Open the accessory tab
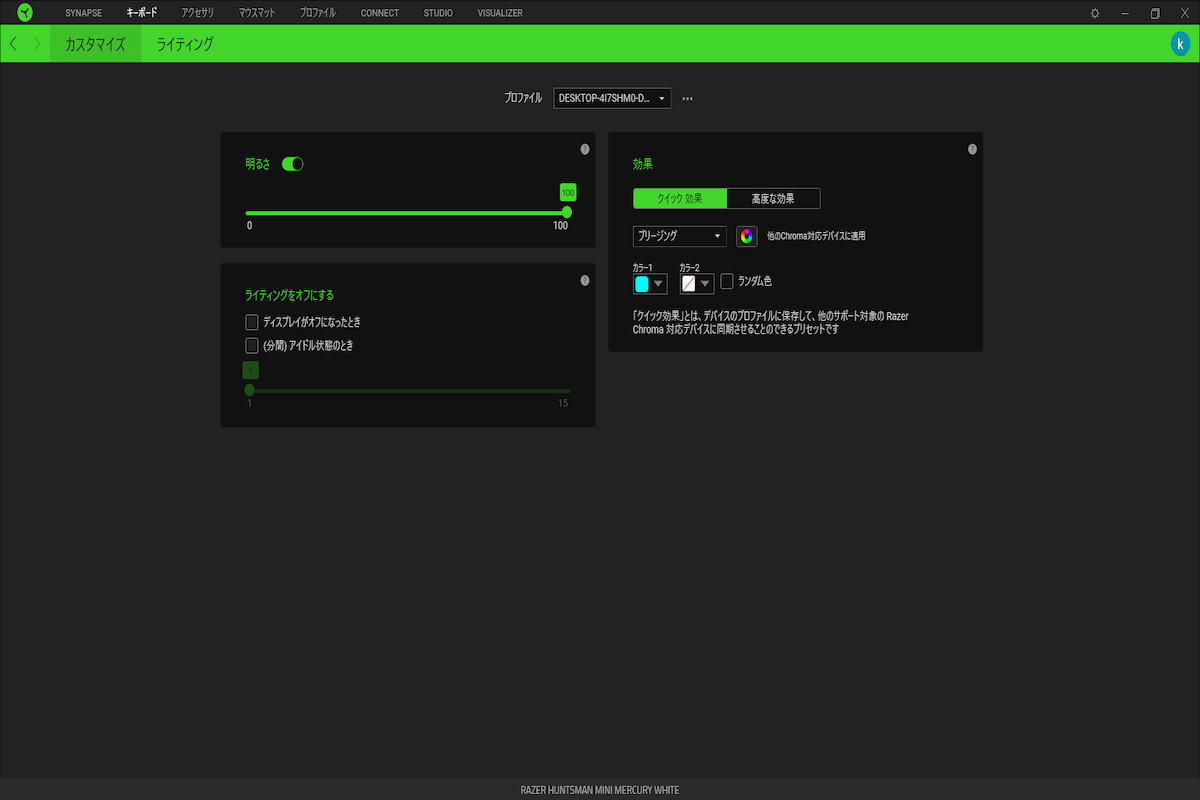Image resolution: width=1200 pixels, height=800 pixels. (198, 13)
